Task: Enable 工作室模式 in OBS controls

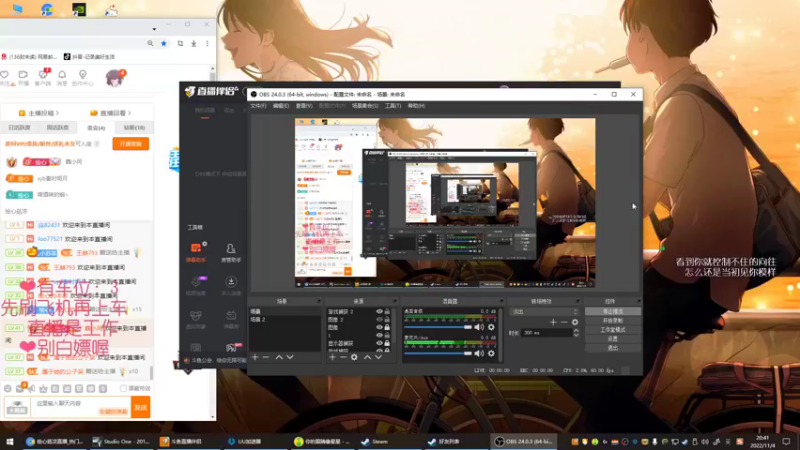Action: tap(612, 330)
